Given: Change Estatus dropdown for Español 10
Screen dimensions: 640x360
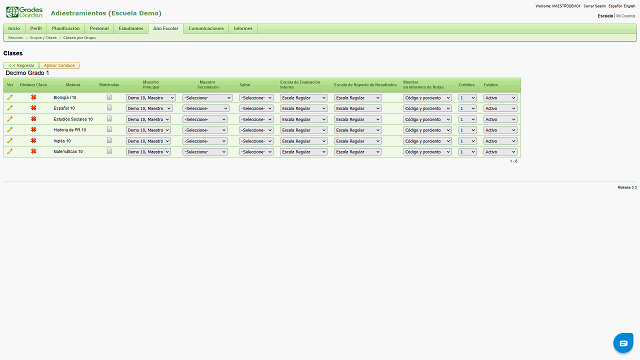Looking at the screenshot, I should [500, 109].
